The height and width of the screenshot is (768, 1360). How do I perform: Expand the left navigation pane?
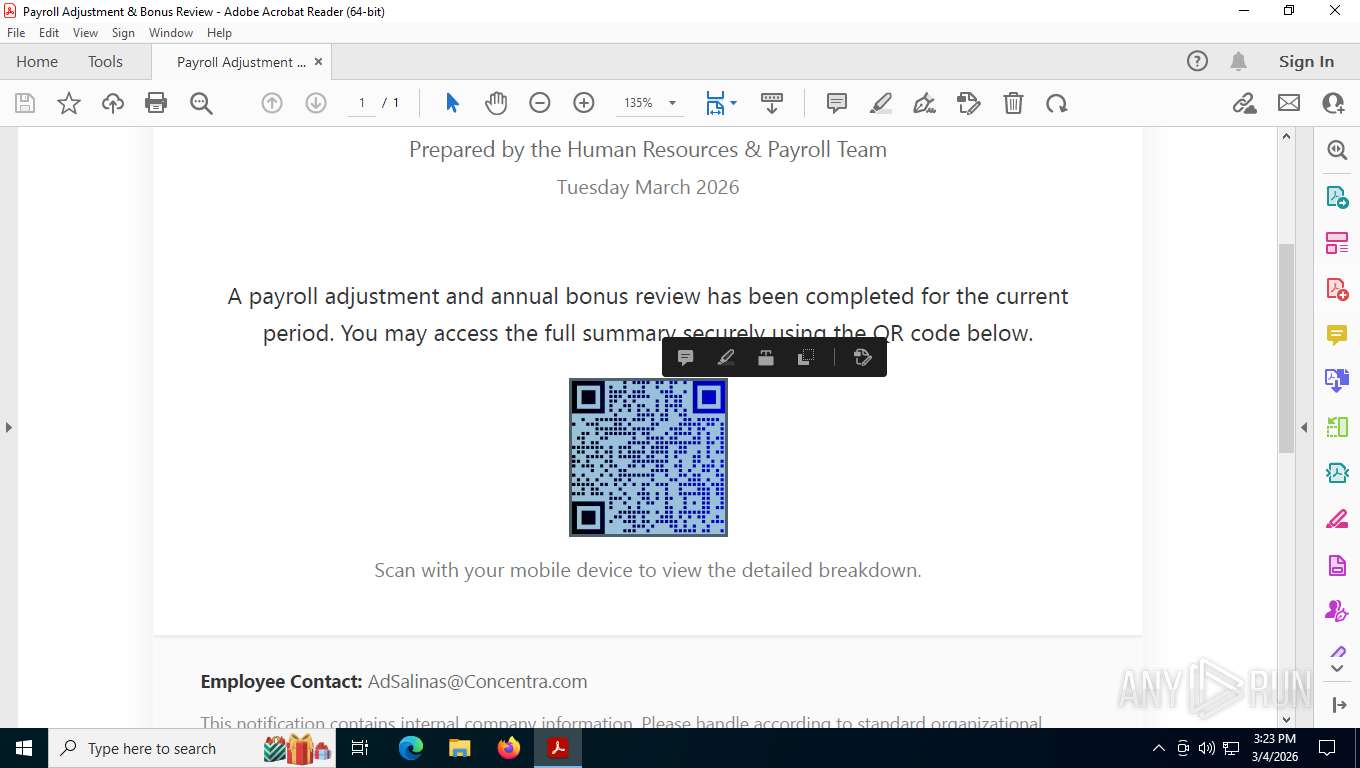pos(8,427)
